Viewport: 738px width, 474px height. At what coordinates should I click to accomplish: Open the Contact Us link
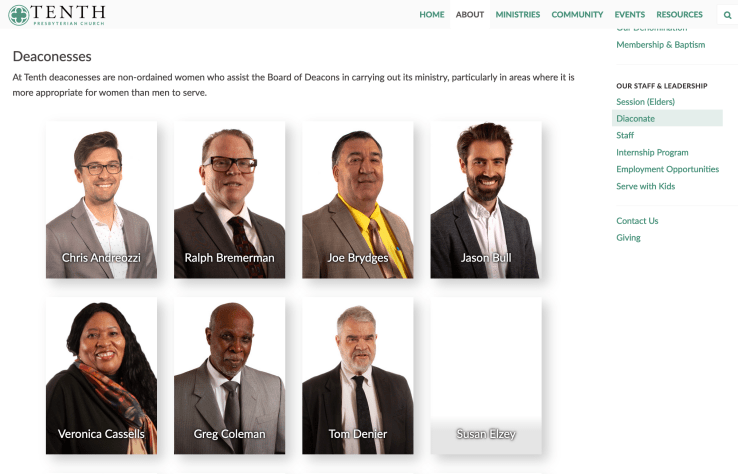pyautogui.click(x=637, y=221)
